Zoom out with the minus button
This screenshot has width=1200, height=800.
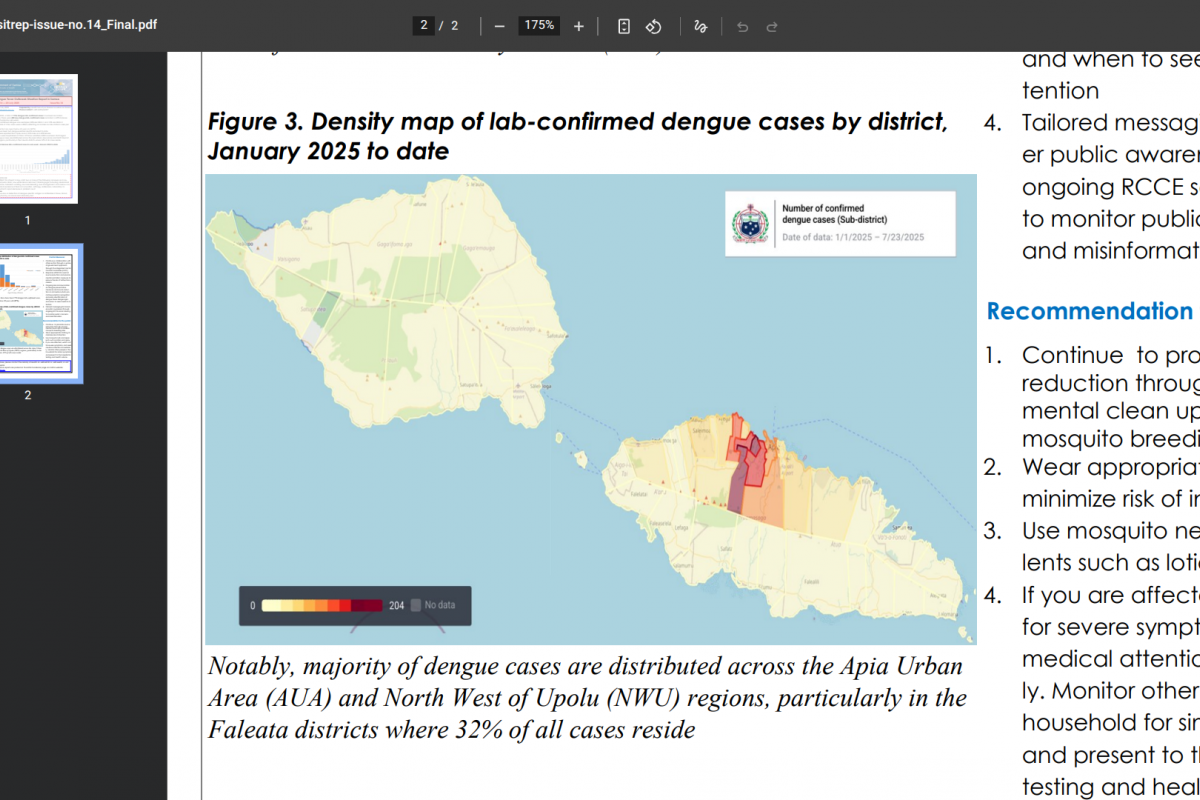coord(499,26)
